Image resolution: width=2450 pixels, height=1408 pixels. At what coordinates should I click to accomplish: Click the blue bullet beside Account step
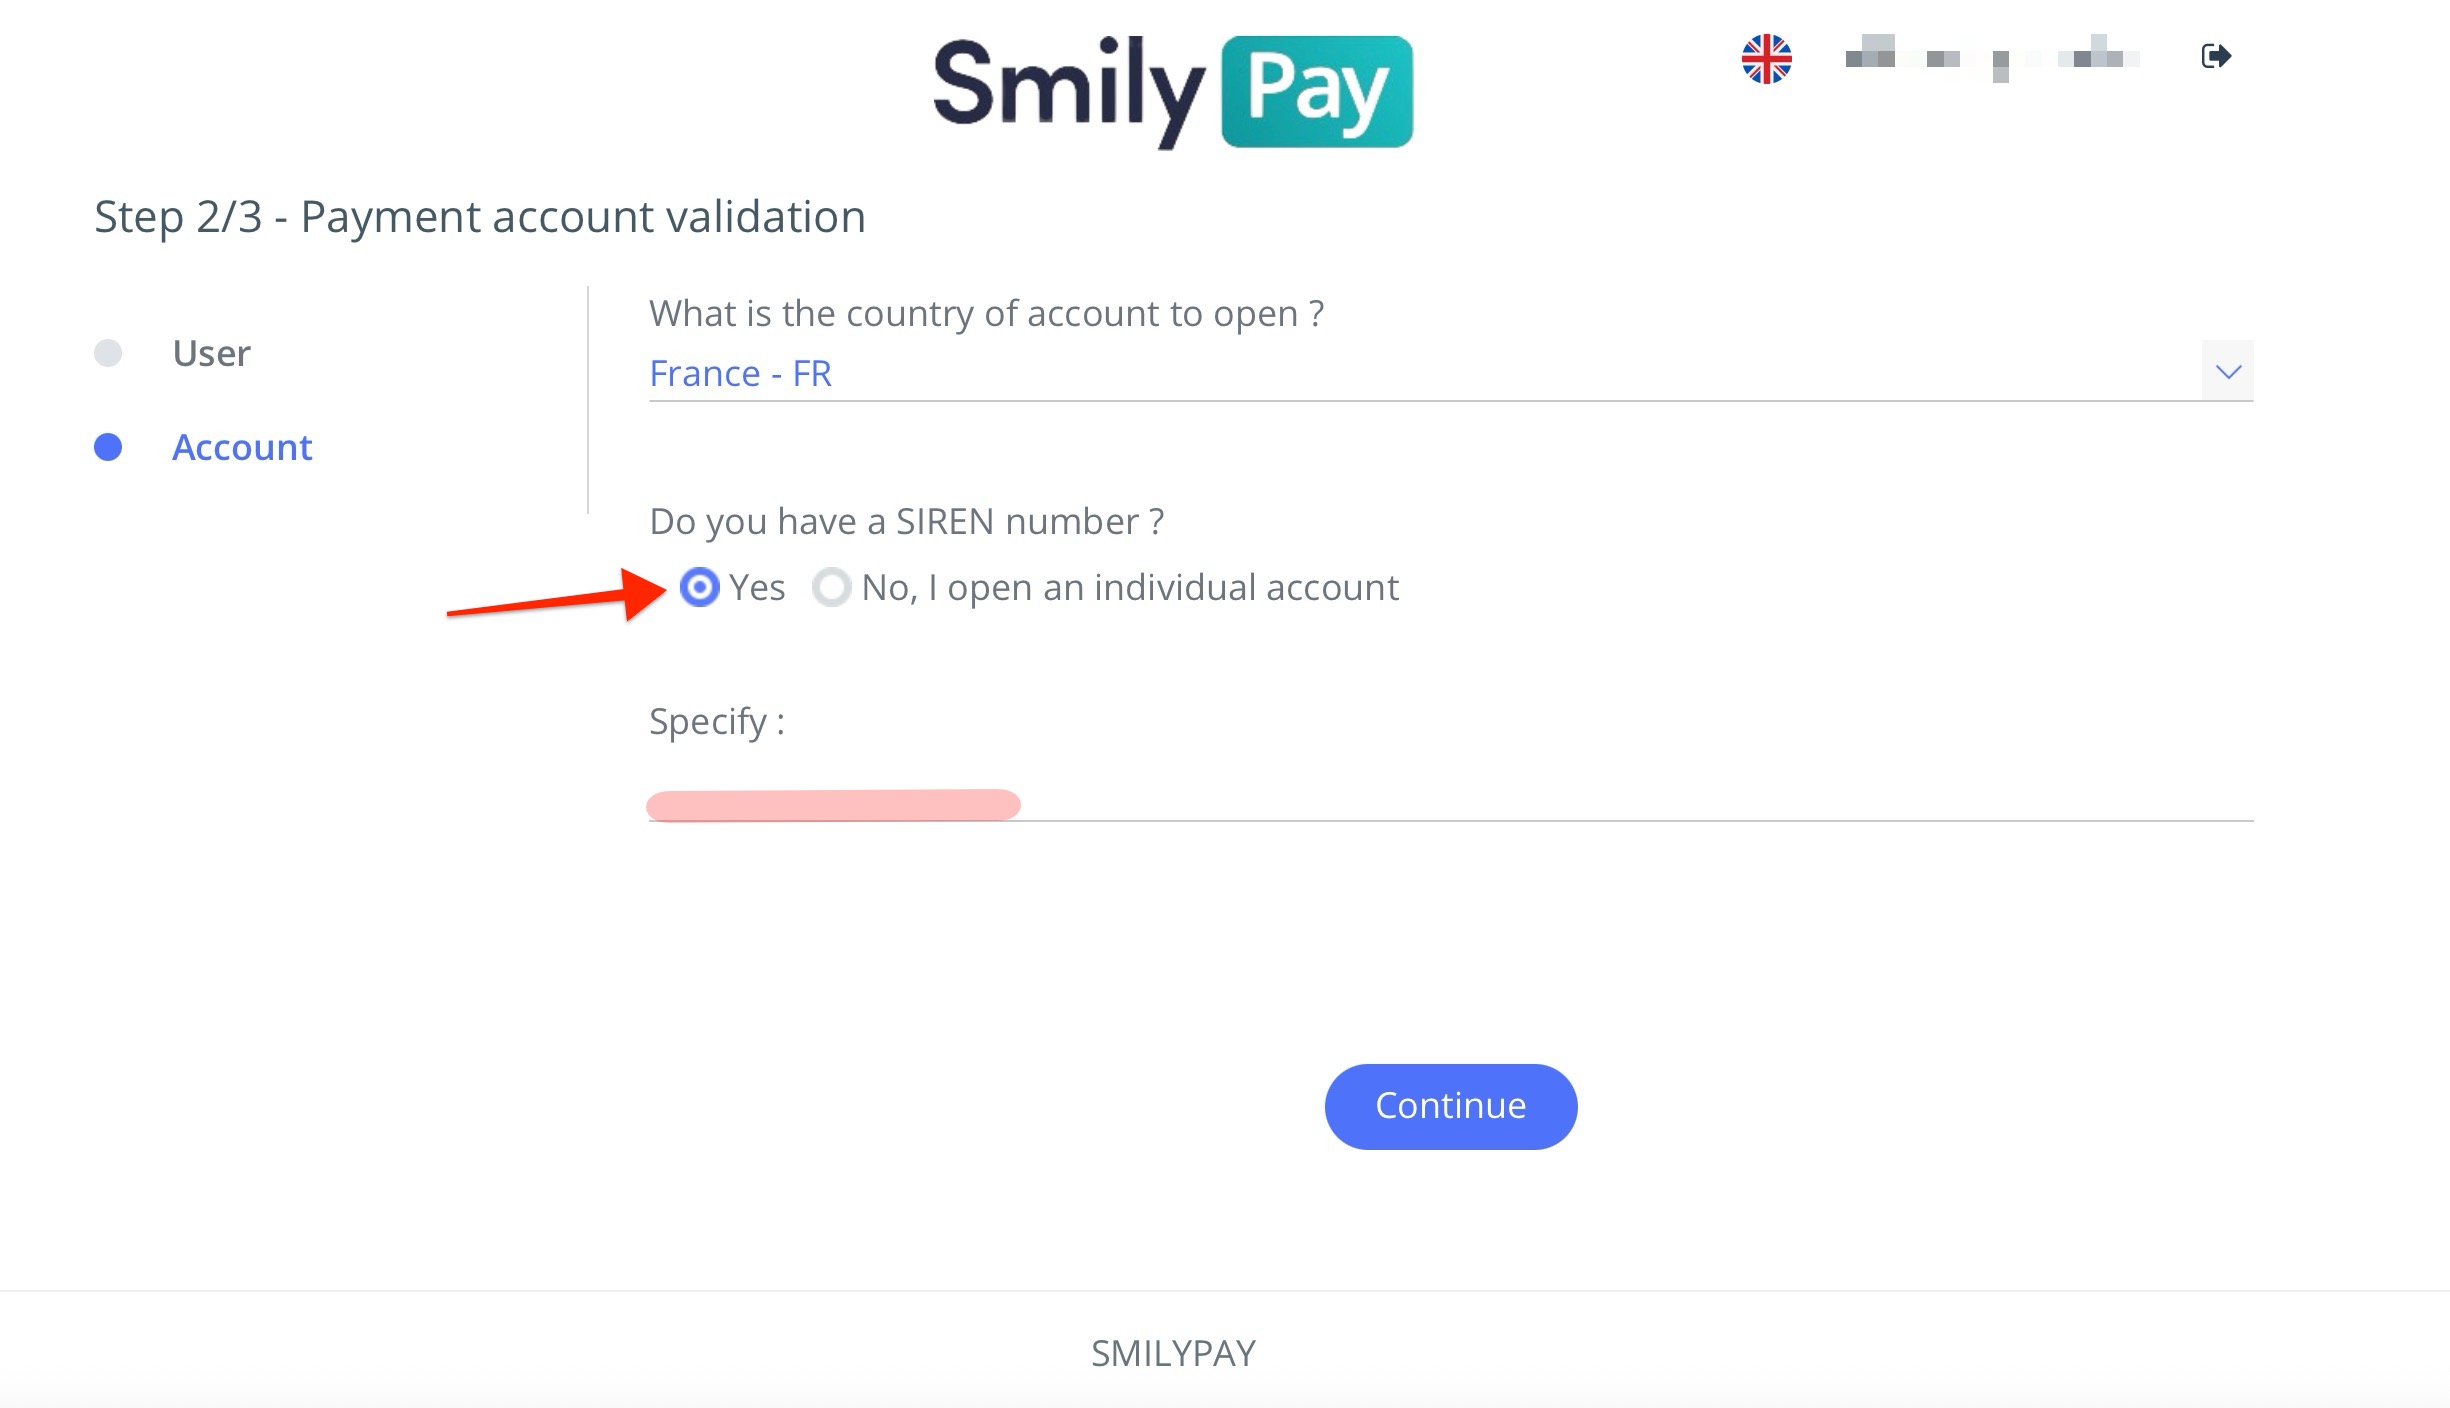(x=108, y=447)
